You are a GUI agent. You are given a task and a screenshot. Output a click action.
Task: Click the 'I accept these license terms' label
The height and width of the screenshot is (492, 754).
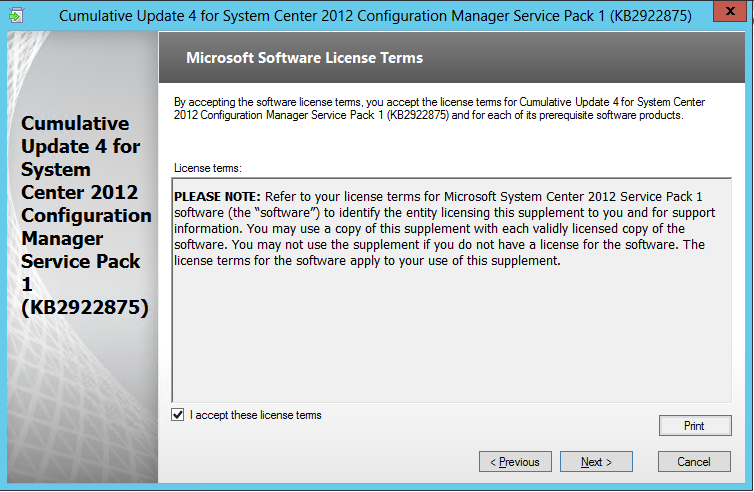(x=256, y=415)
